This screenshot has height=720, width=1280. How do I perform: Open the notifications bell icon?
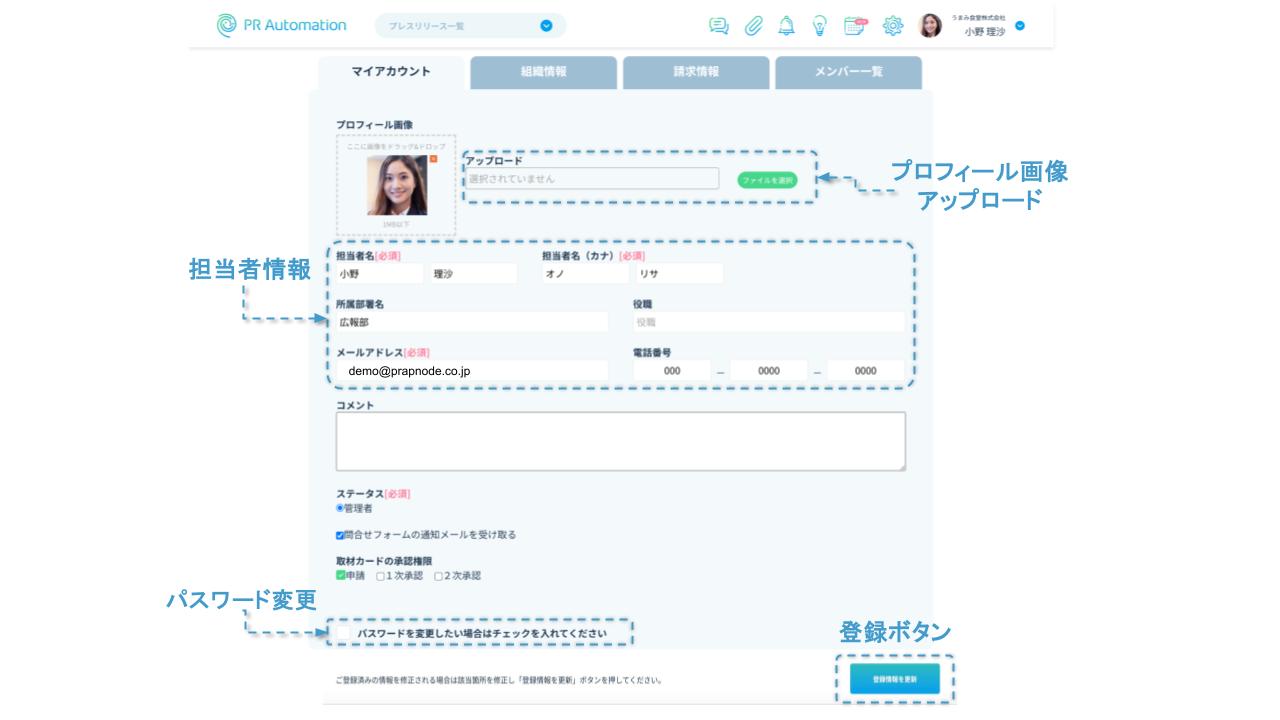pos(787,26)
